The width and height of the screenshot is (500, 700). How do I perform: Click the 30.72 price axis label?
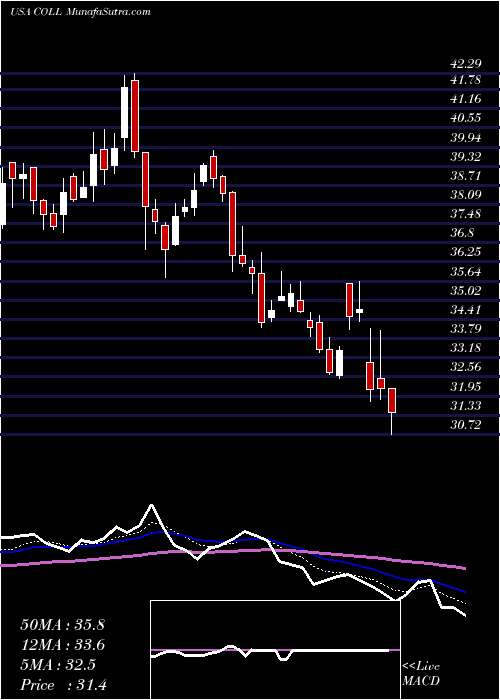click(466, 425)
